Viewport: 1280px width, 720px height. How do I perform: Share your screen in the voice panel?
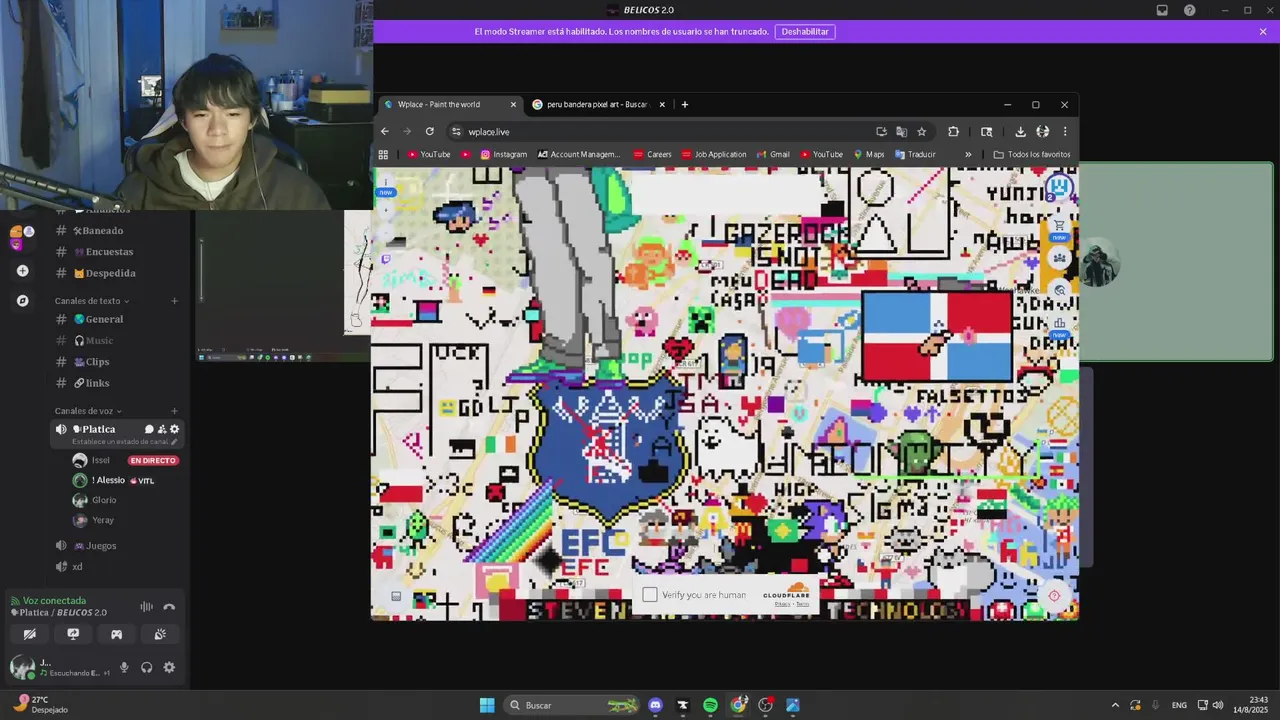73,634
